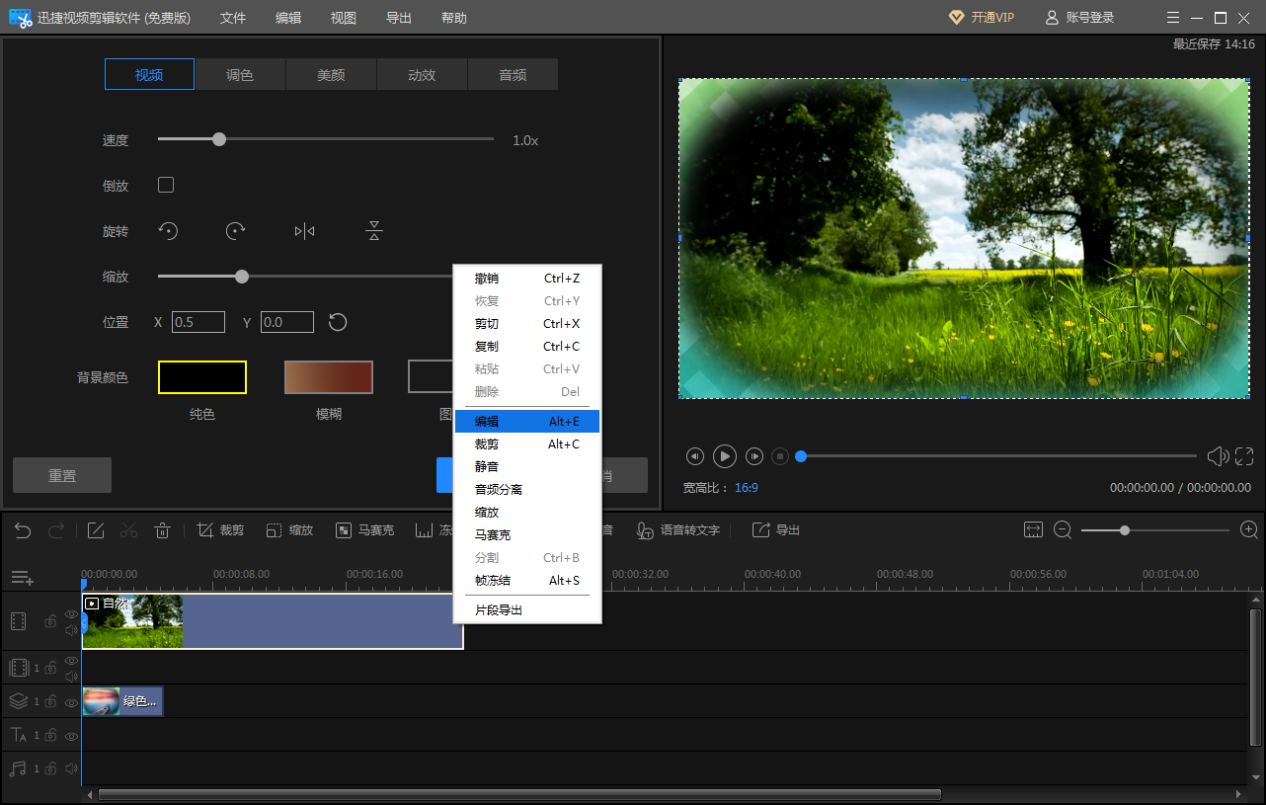
Task: Open the 文件 menu
Action: coord(233,18)
